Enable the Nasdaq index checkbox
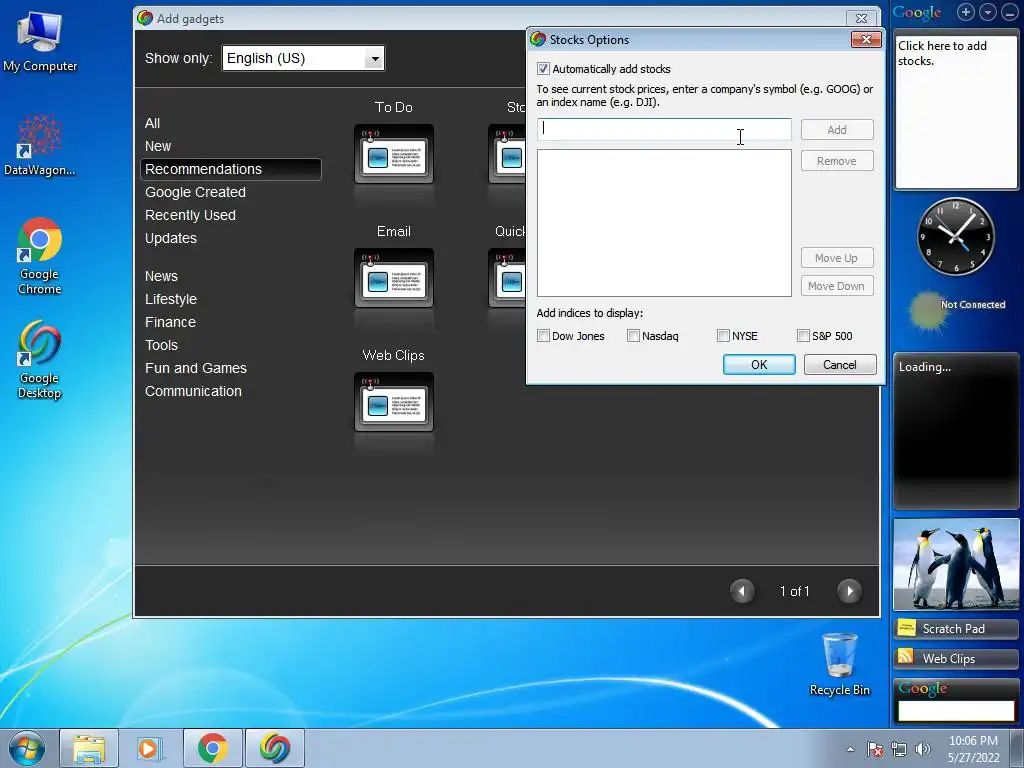 (633, 336)
